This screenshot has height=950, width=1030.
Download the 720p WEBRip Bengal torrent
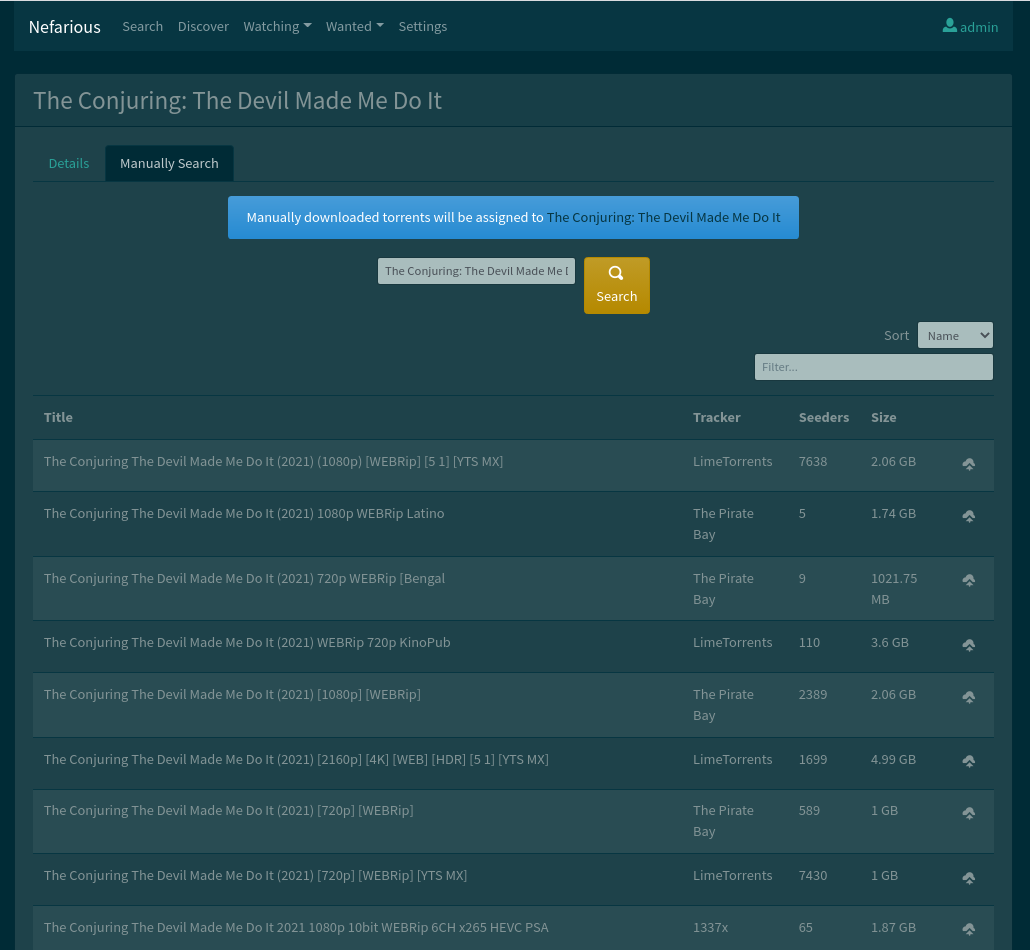click(968, 580)
